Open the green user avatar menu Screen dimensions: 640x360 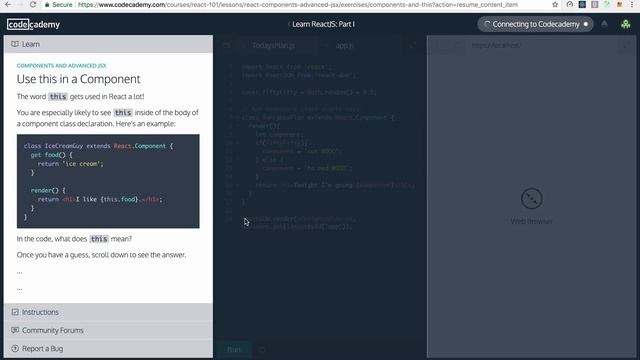(625, 24)
